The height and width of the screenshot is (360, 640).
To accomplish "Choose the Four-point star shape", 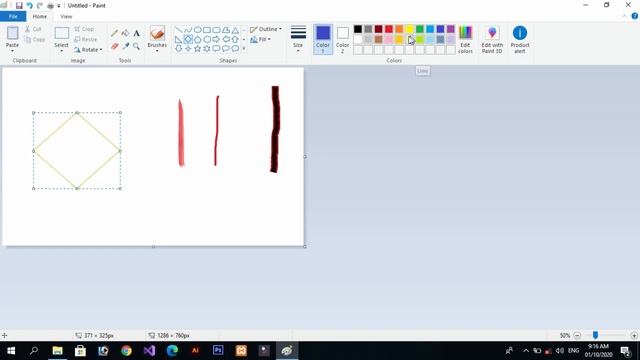I will tap(188, 49).
